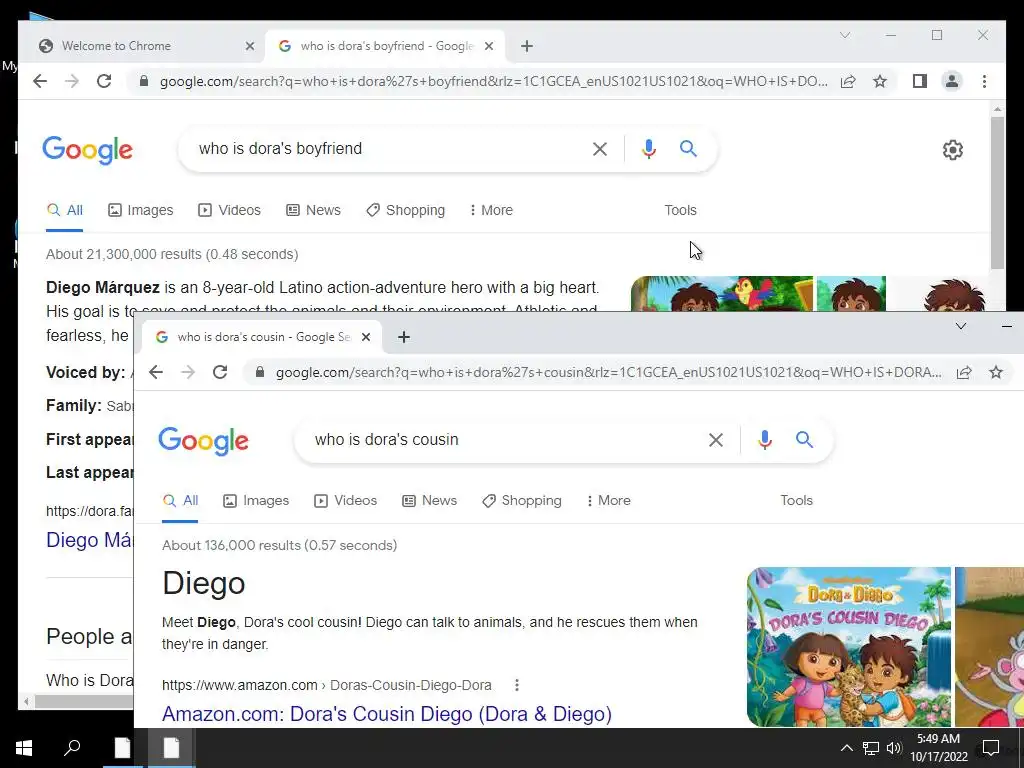Add new tab in cousin search window

[404, 337]
